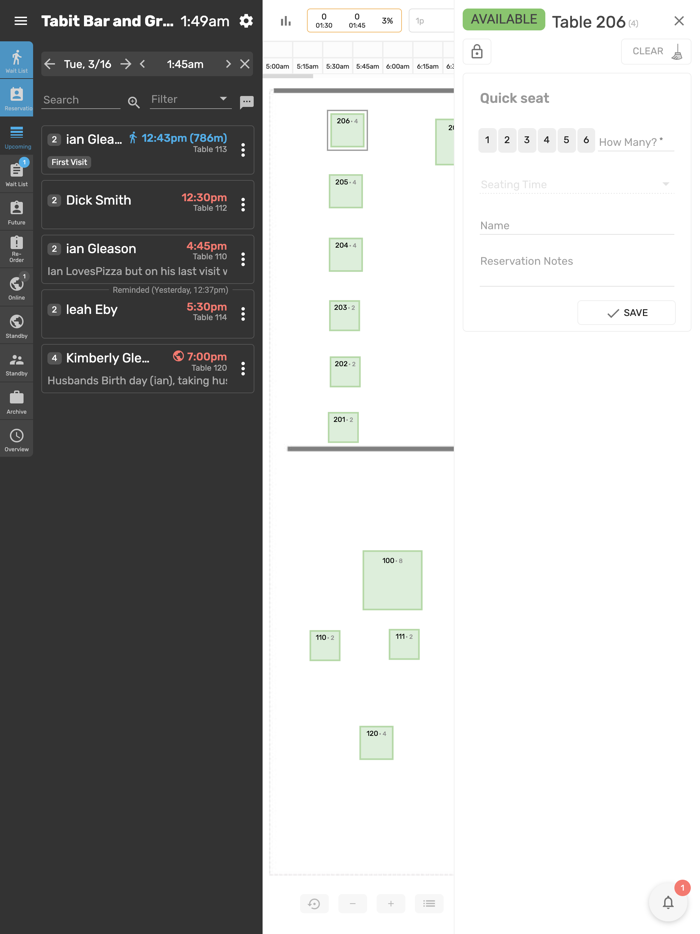Open settings gear icon

click(x=246, y=21)
